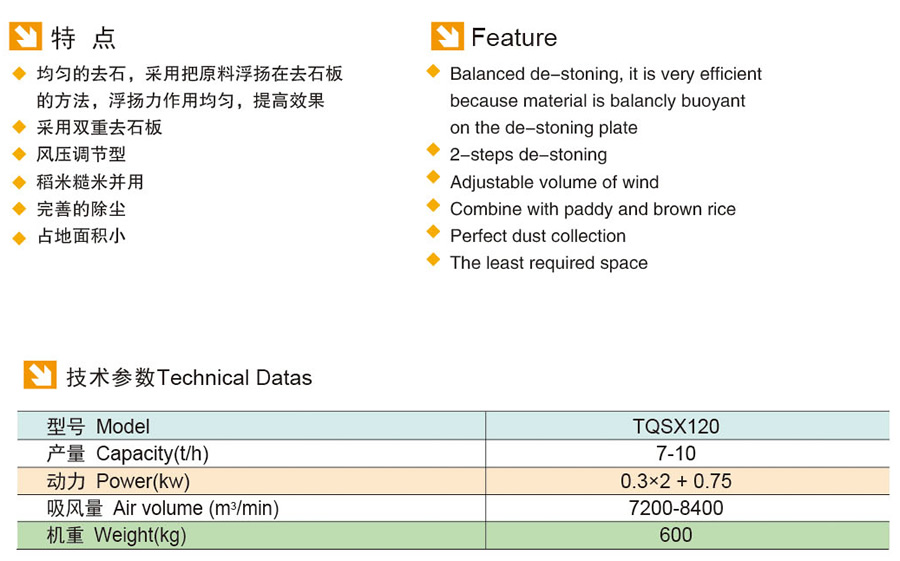Click the diamond bullet before Adjustable volume of wind
Viewport: 900px width, 561px height.
pos(433,178)
